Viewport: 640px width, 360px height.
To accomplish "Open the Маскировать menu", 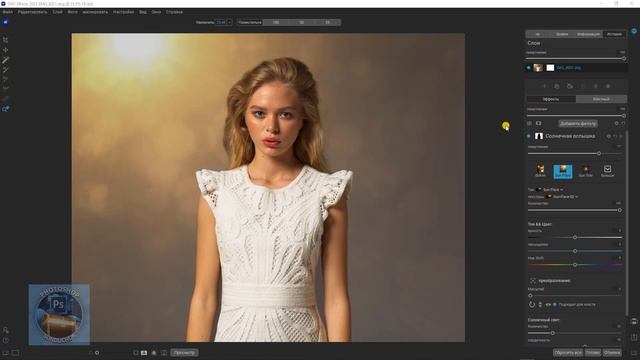I will coord(95,12).
